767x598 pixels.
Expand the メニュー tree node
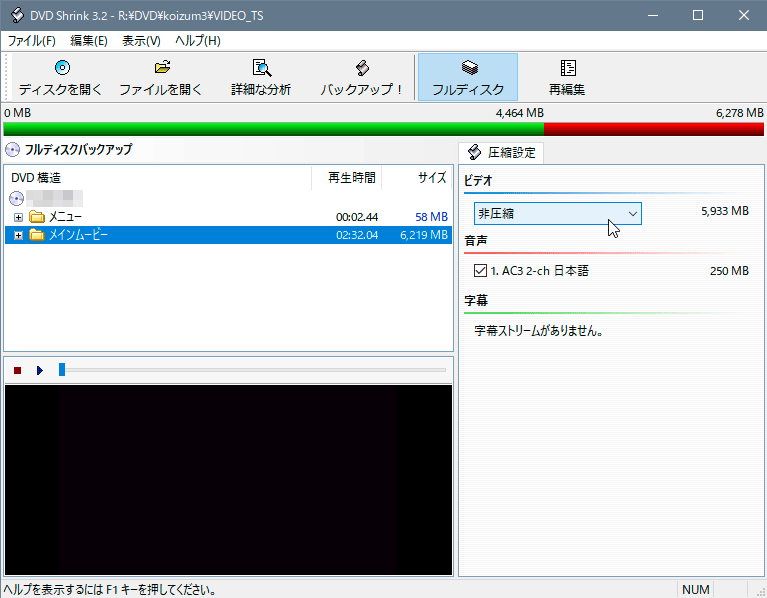[18, 217]
